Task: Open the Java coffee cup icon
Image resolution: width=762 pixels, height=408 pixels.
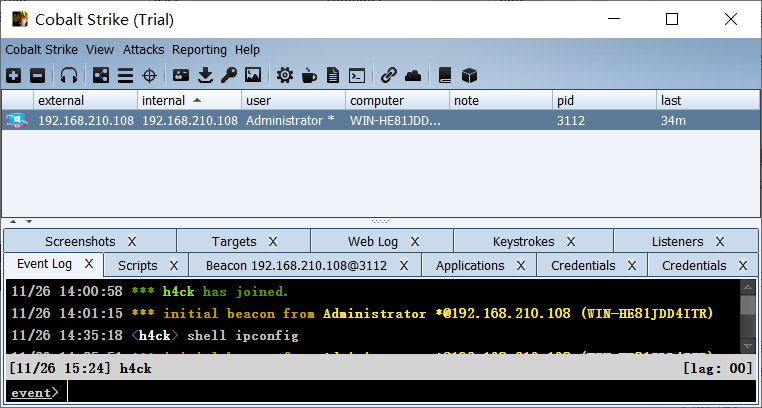Action: point(309,75)
